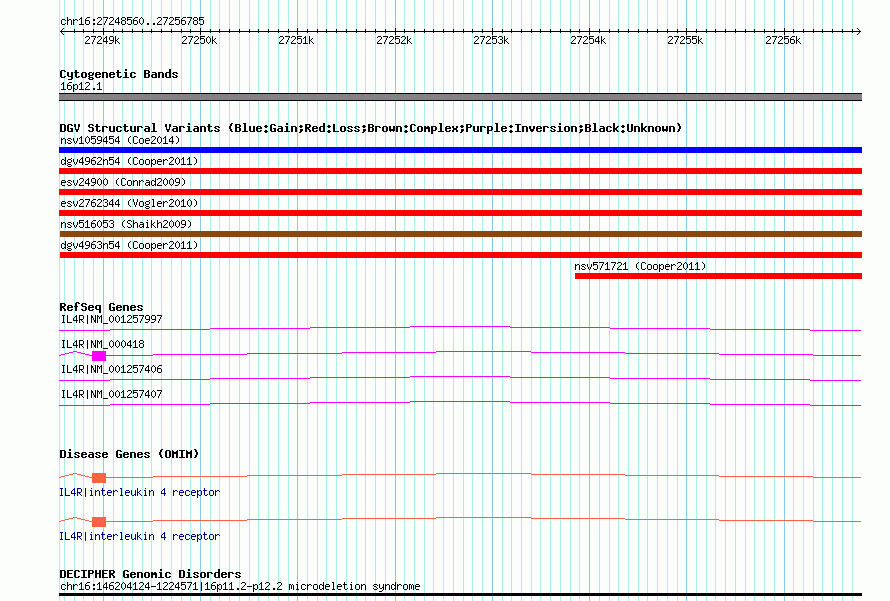Click the magenta exon box of NM_000418
This screenshot has width=890, height=601.
[x=99, y=356]
